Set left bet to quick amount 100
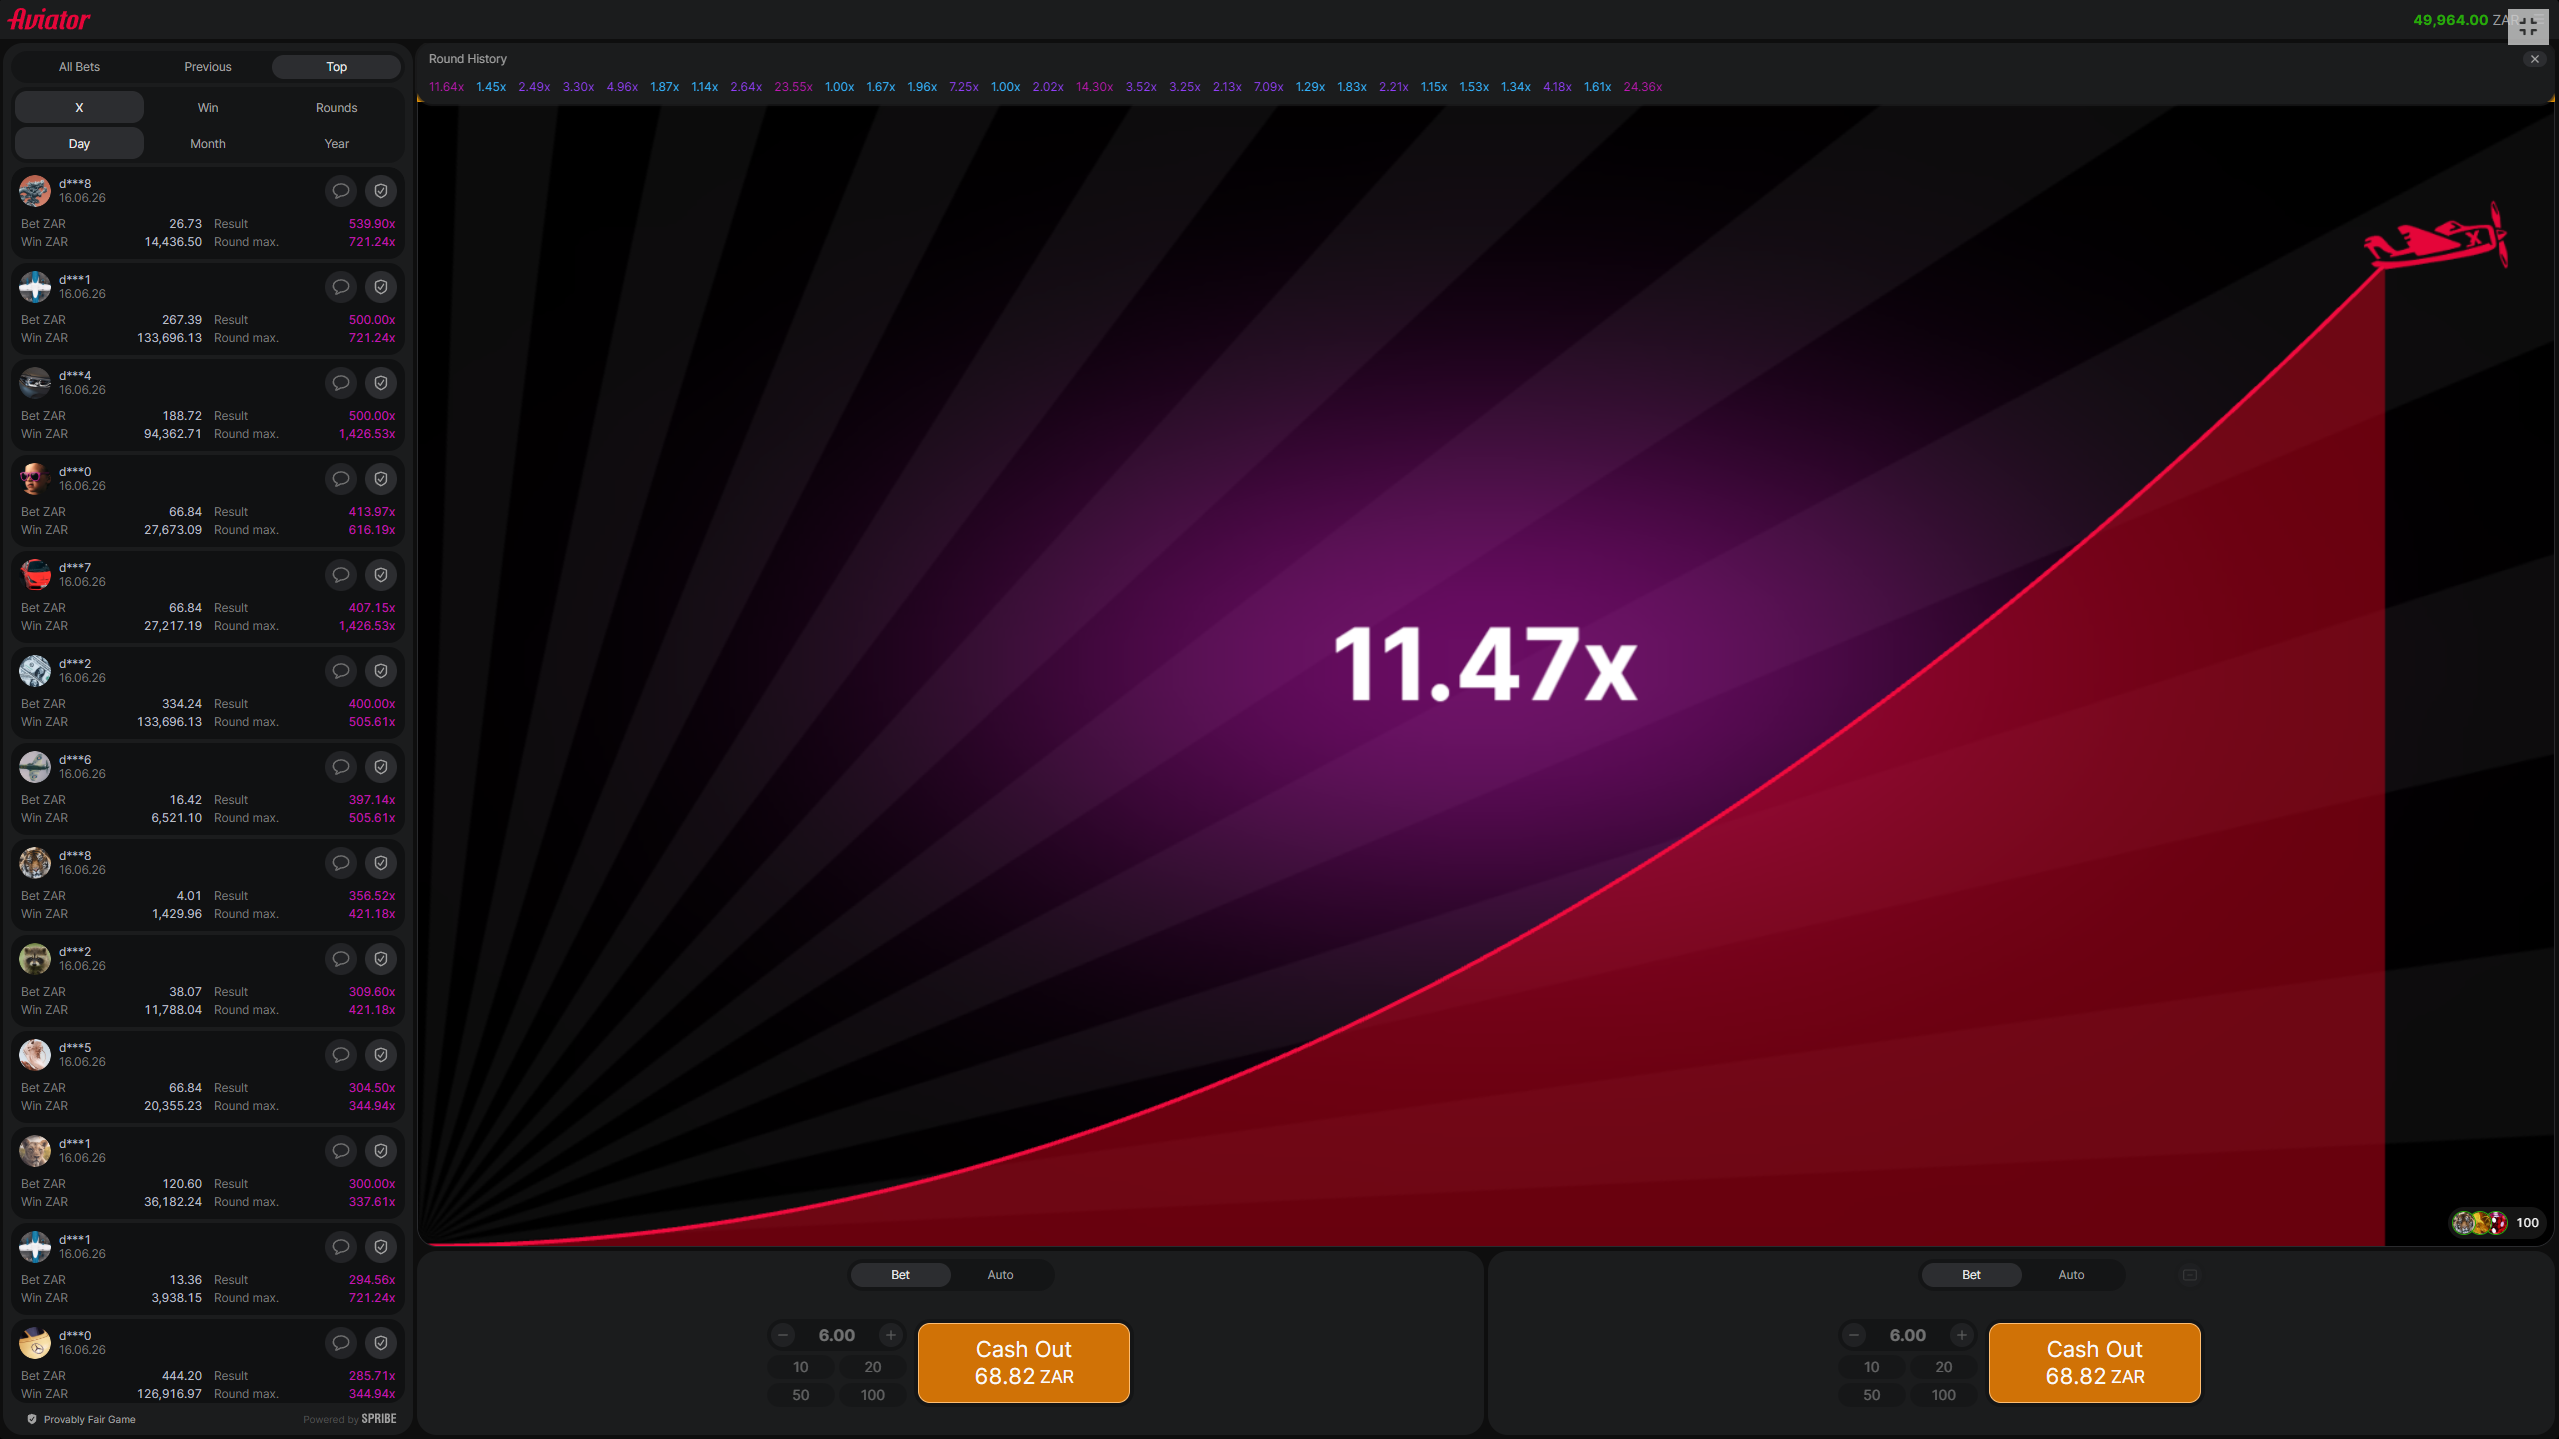 click(x=873, y=1395)
